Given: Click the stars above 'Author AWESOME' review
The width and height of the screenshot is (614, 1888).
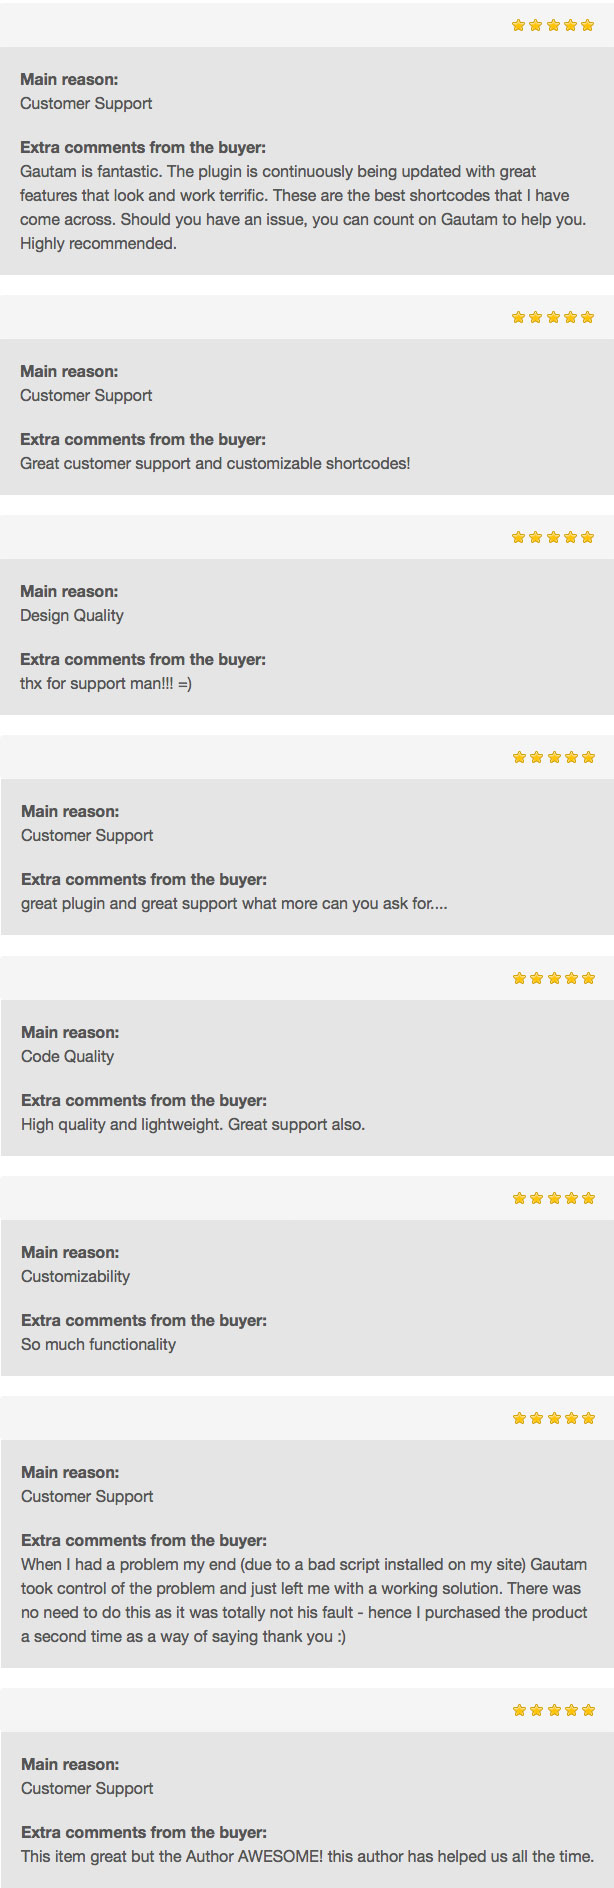Looking at the screenshot, I should point(554,1710).
